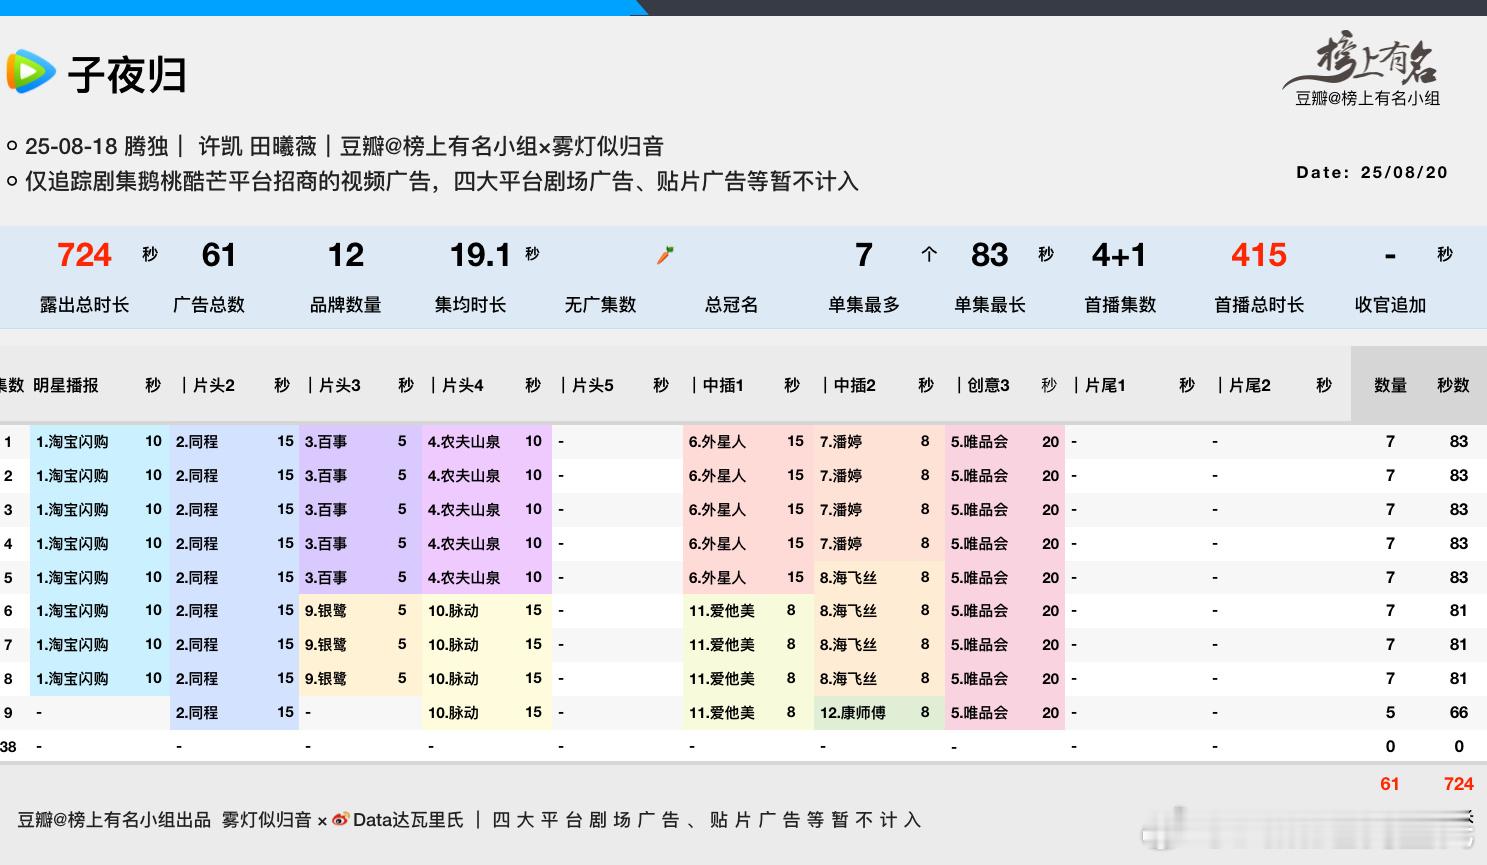The width and height of the screenshot is (1487, 865).
Task: Click 11.爱他美 in episode 8 row
Action: (721, 678)
